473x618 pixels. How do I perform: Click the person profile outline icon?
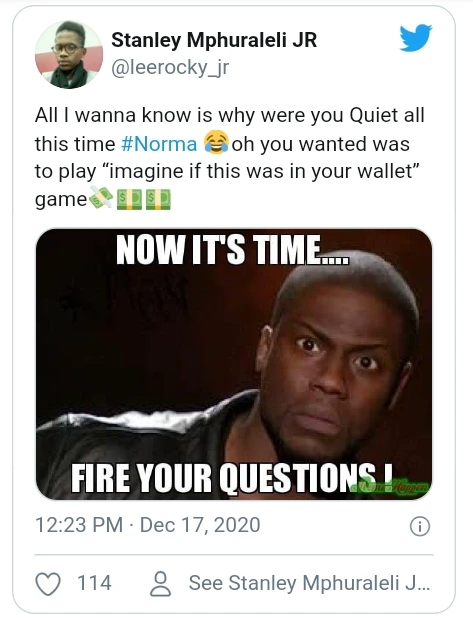point(160,584)
